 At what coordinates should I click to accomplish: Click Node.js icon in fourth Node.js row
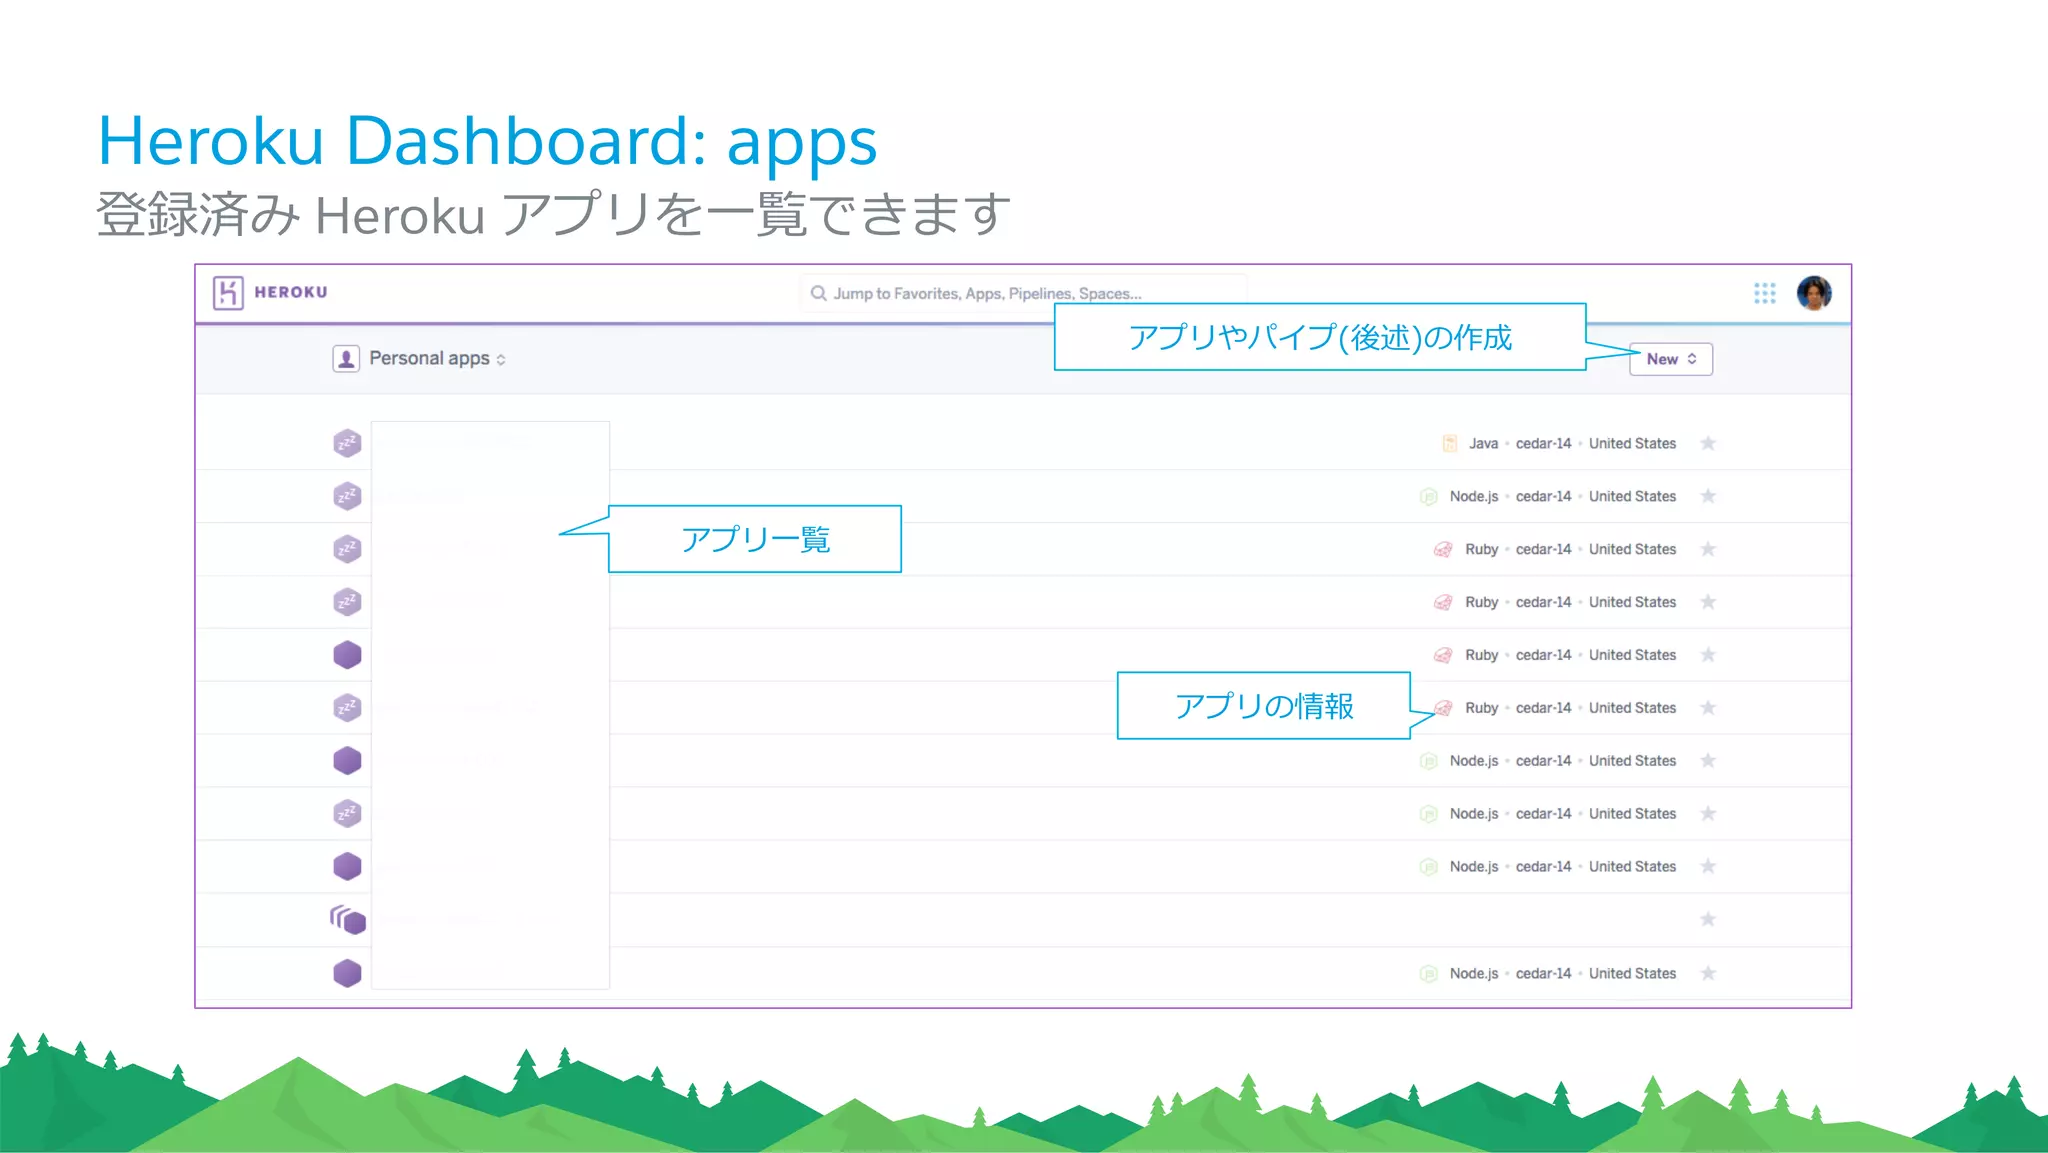[x=1429, y=867]
